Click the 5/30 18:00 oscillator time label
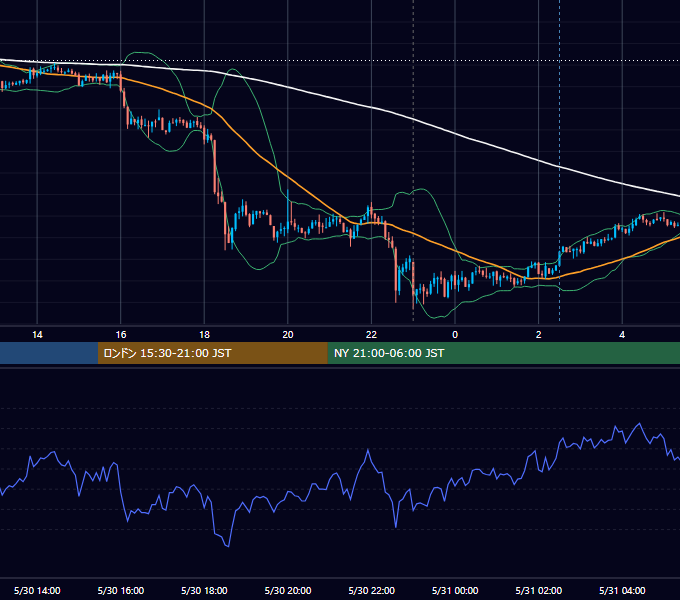The width and height of the screenshot is (680, 600). click(204, 590)
